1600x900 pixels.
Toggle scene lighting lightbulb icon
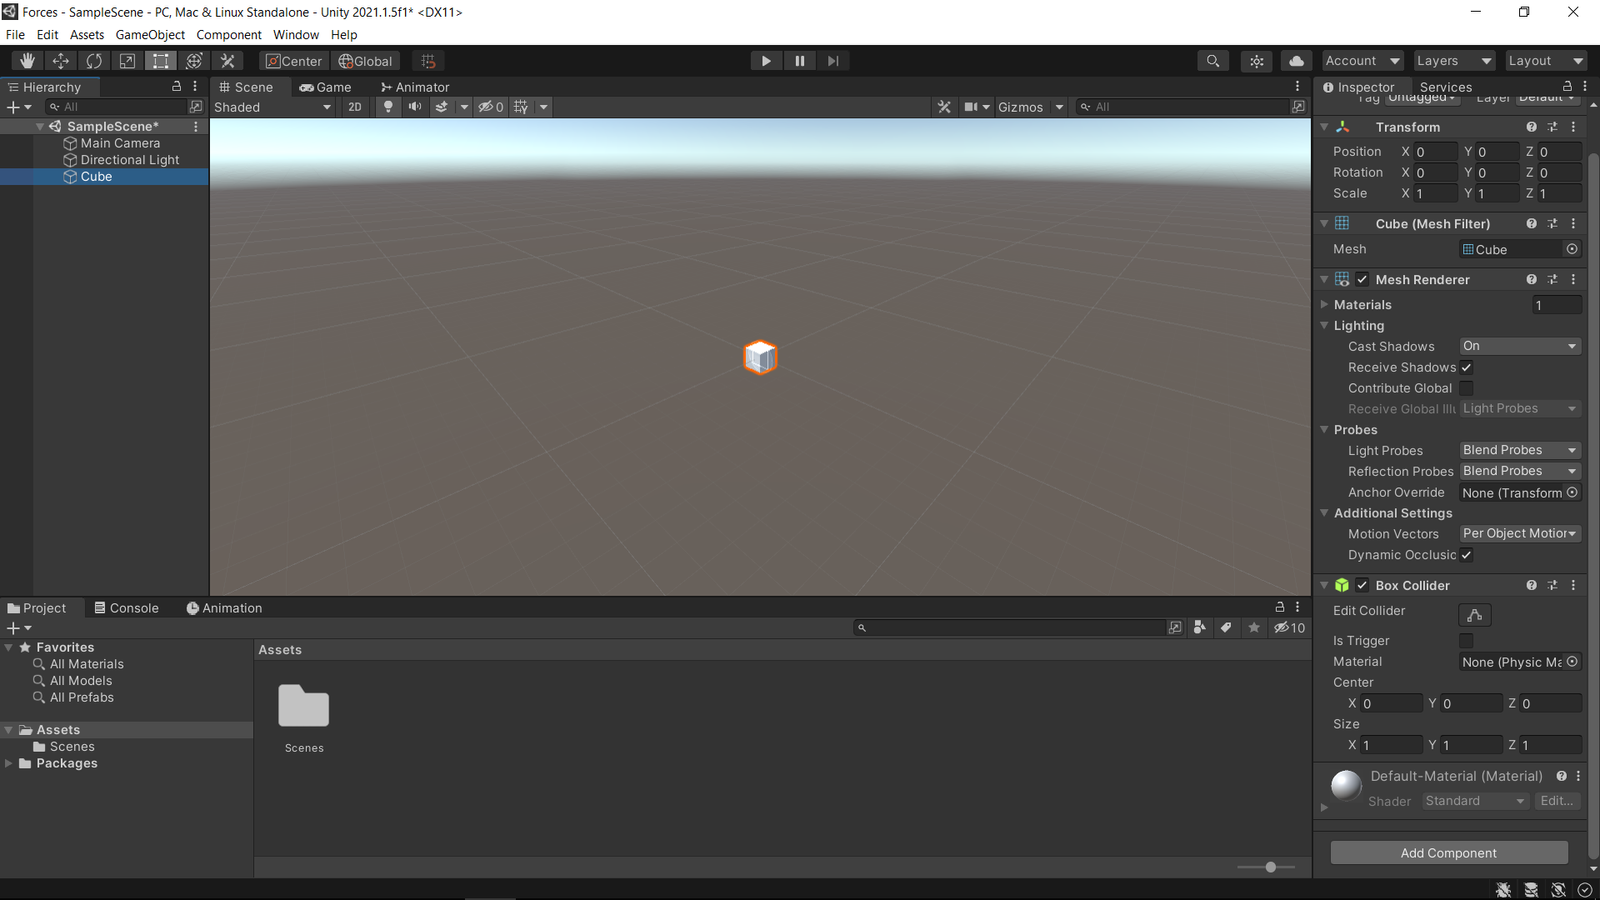[388, 107]
